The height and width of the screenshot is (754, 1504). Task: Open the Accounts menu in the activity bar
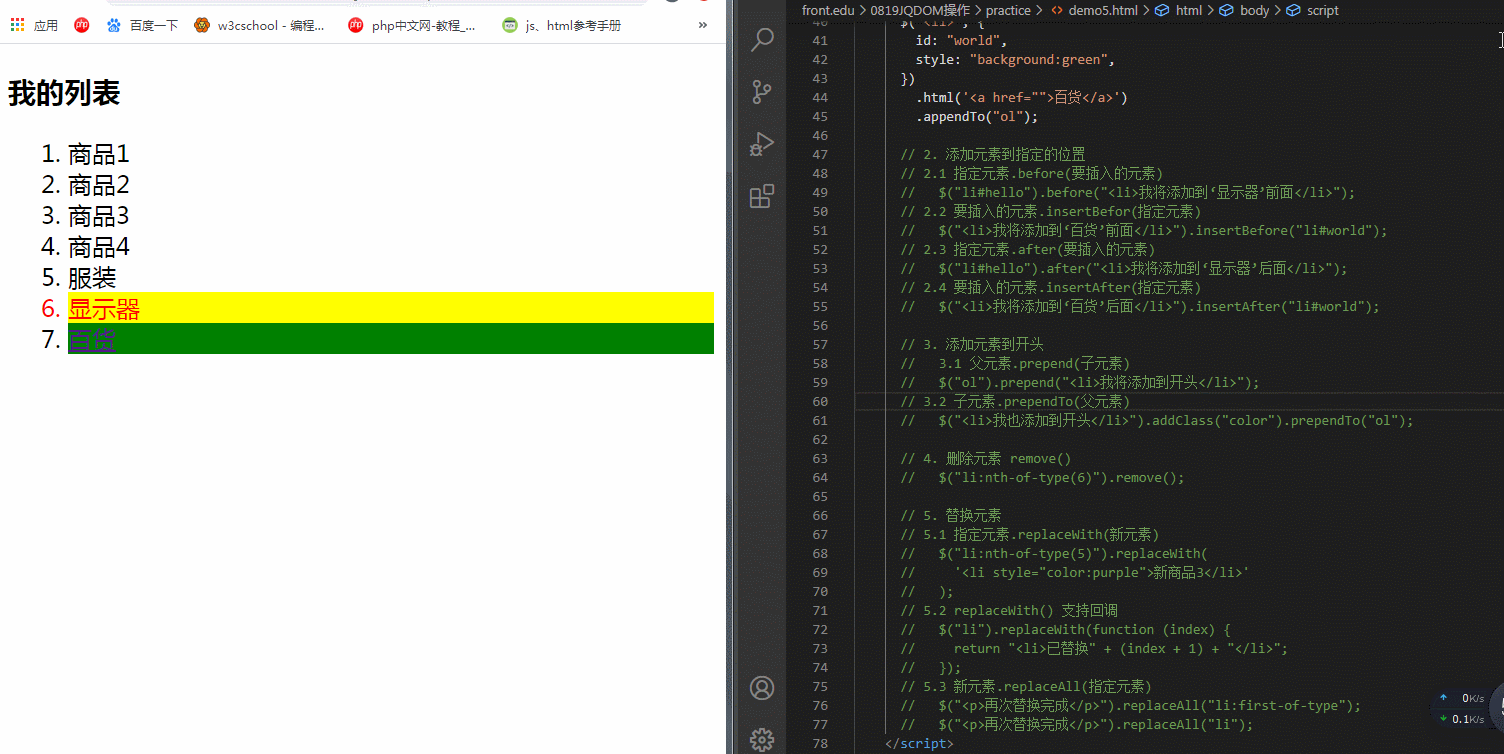pos(762,688)
